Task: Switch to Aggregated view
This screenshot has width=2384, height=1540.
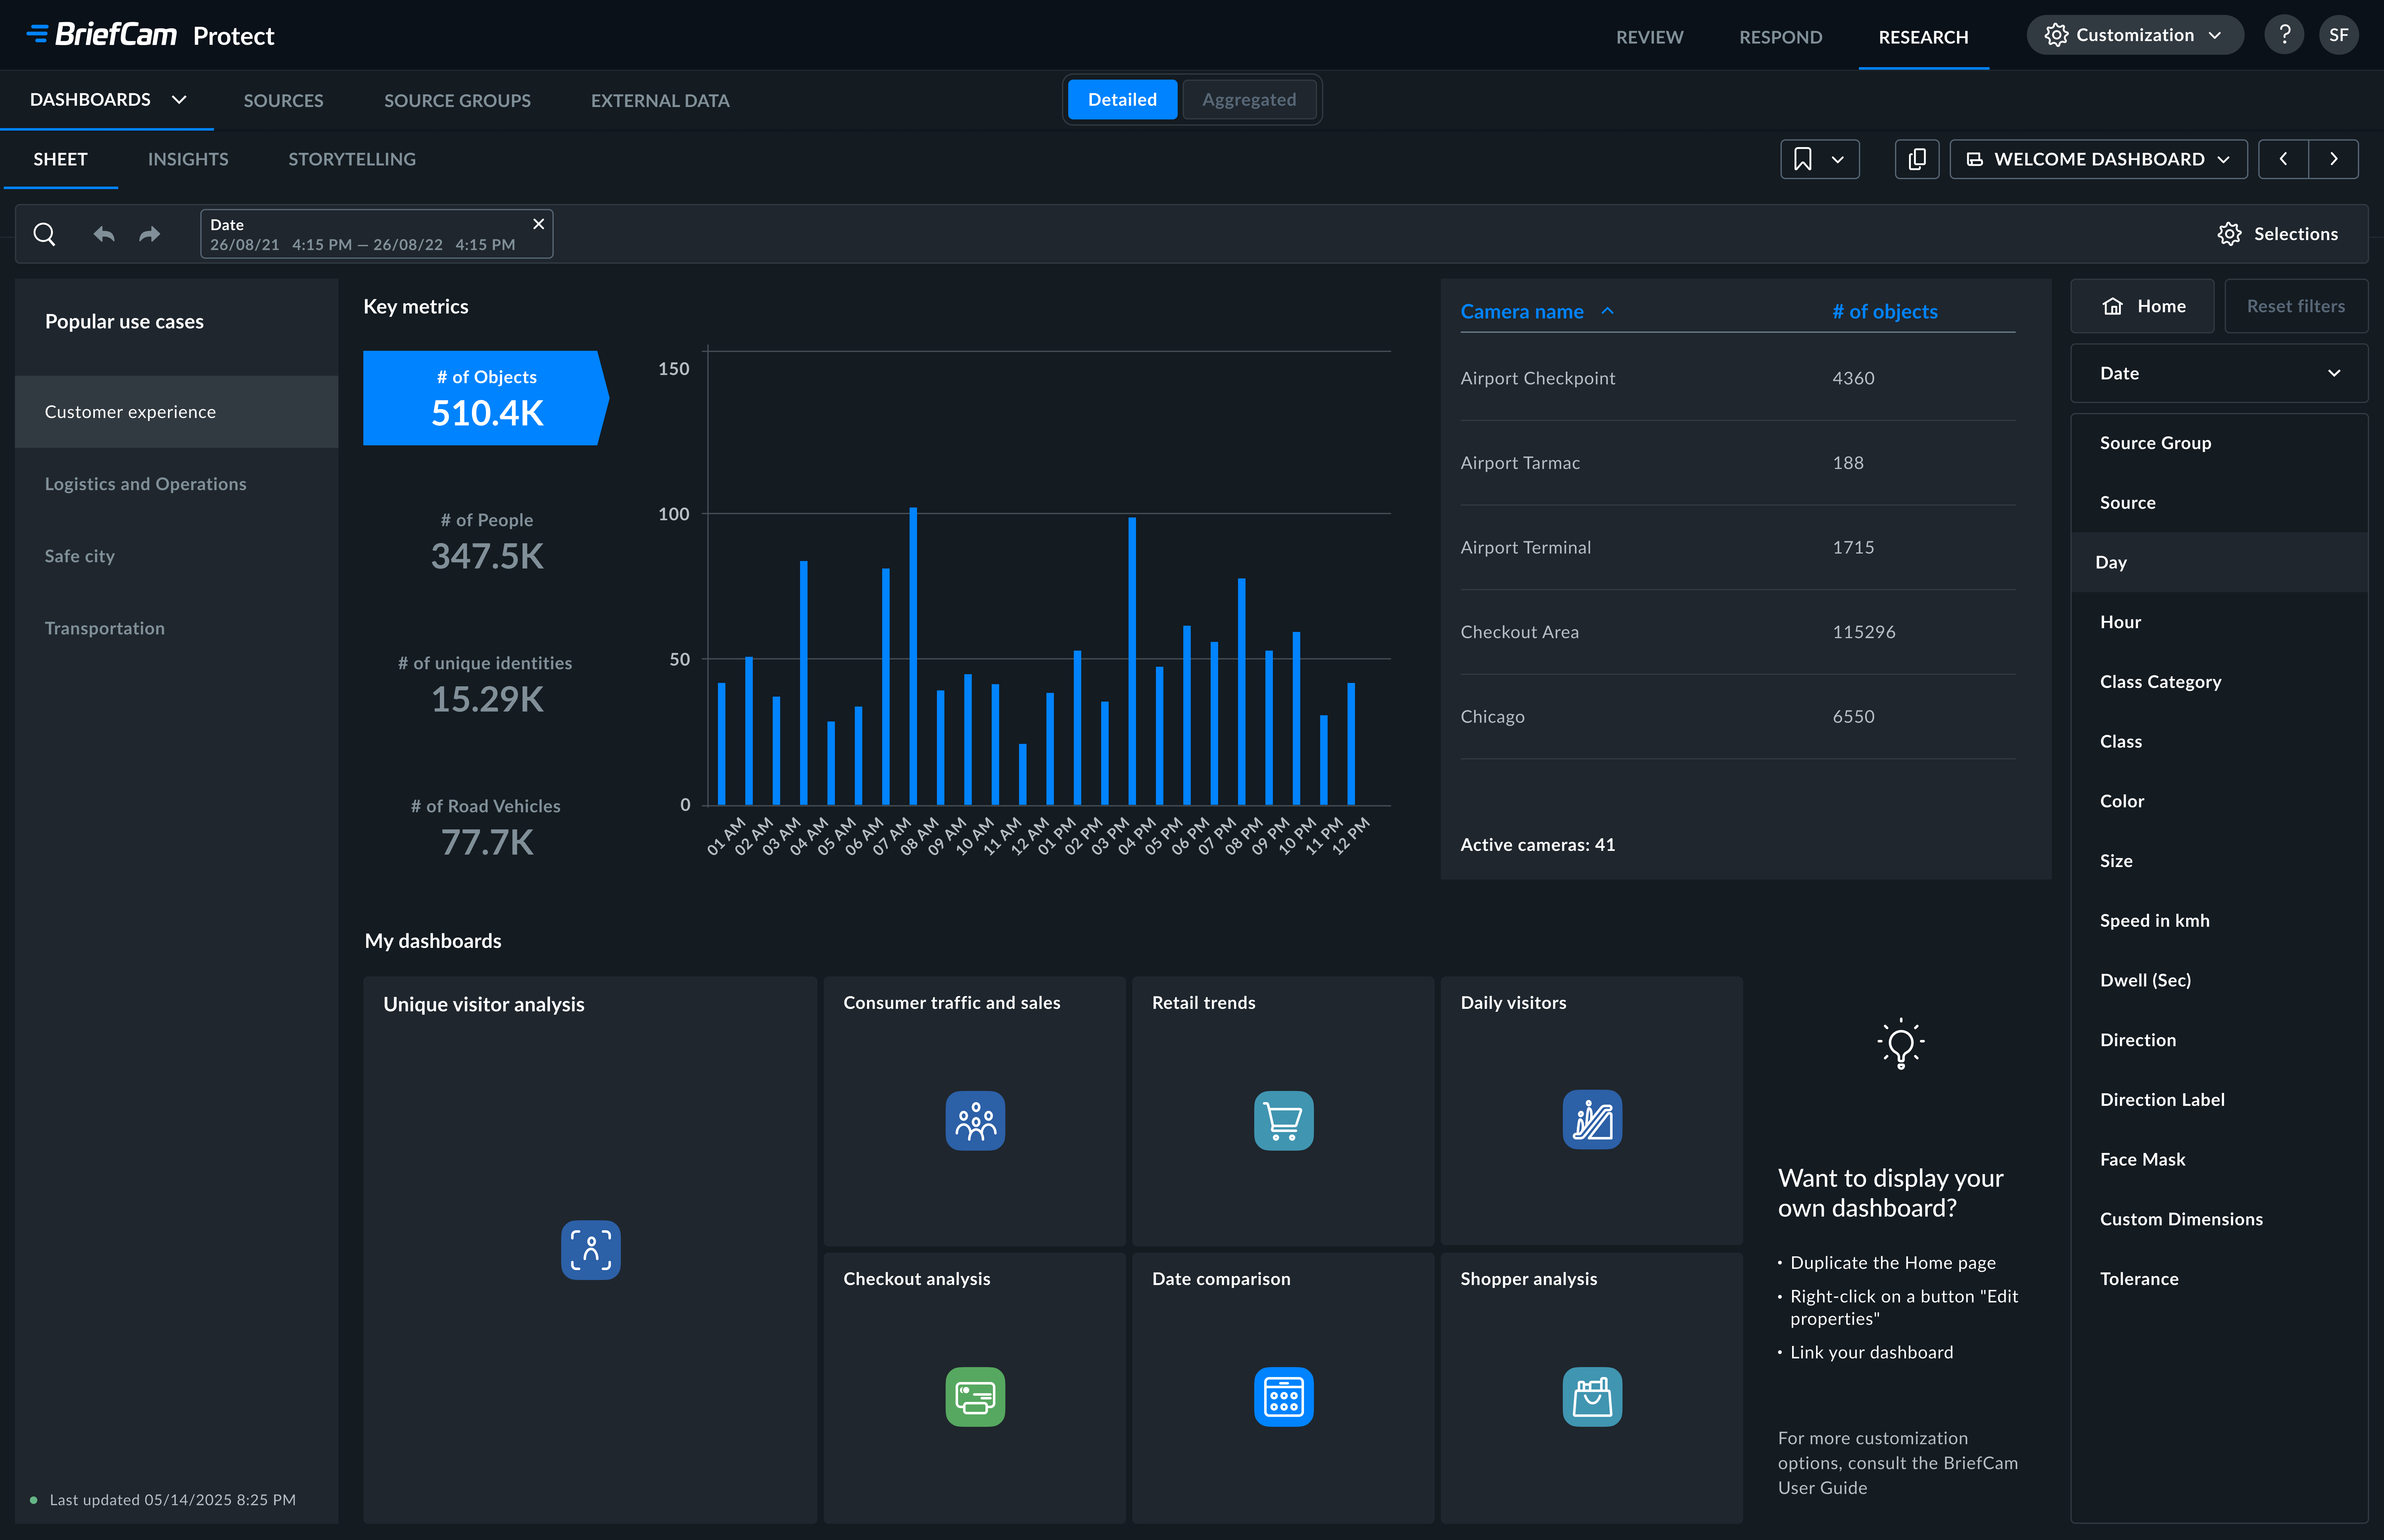Action: point(1249,100)
